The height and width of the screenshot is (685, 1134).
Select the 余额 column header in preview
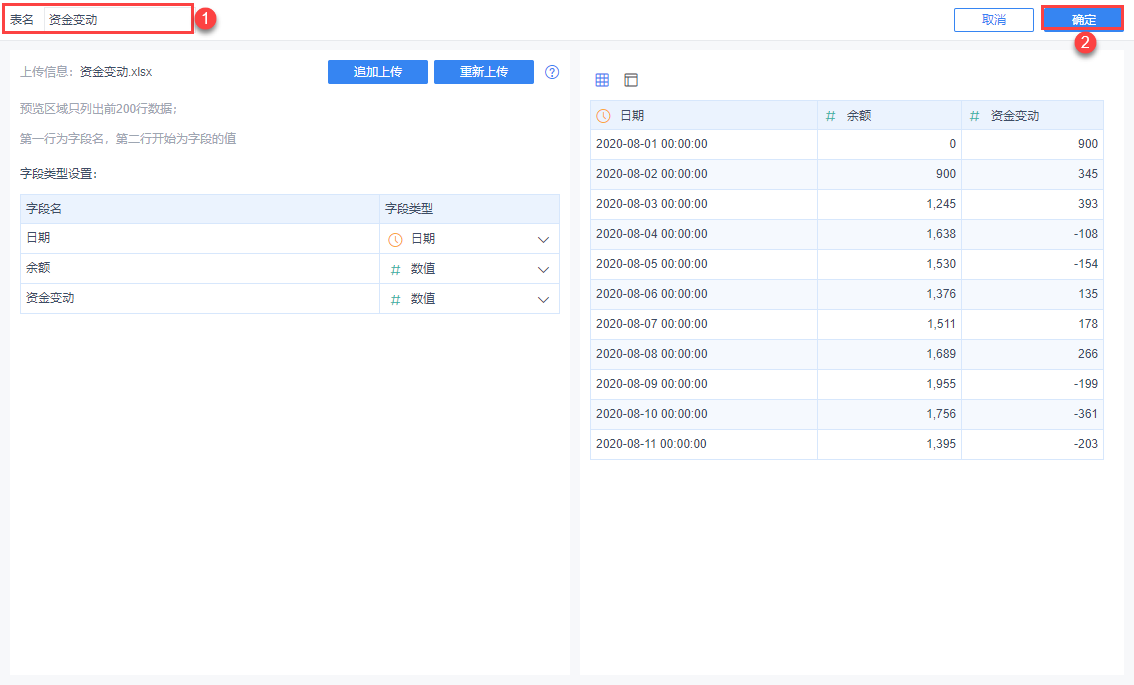[890, 116]
